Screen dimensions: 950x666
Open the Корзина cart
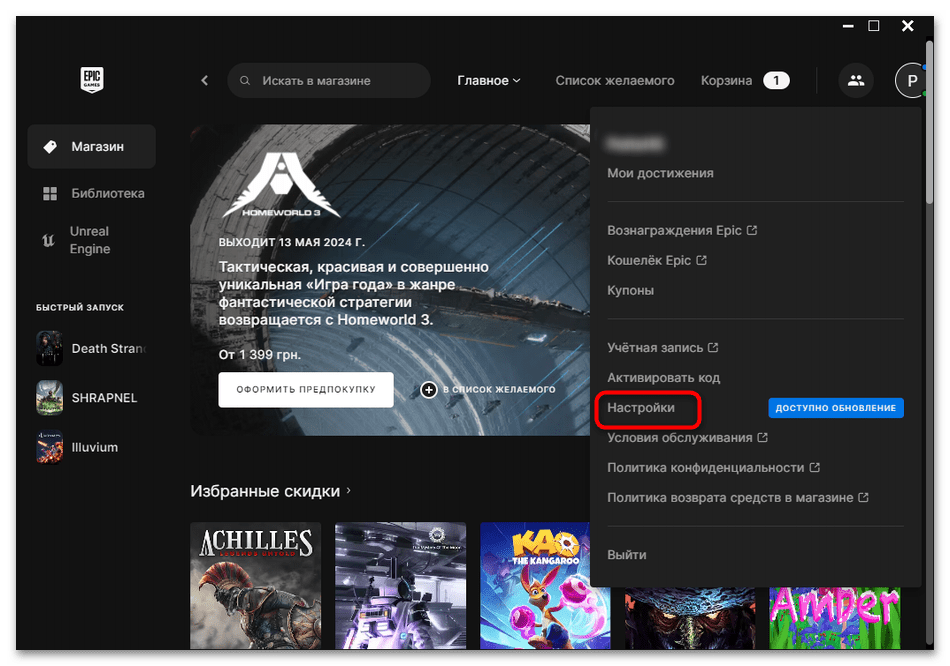727,80
